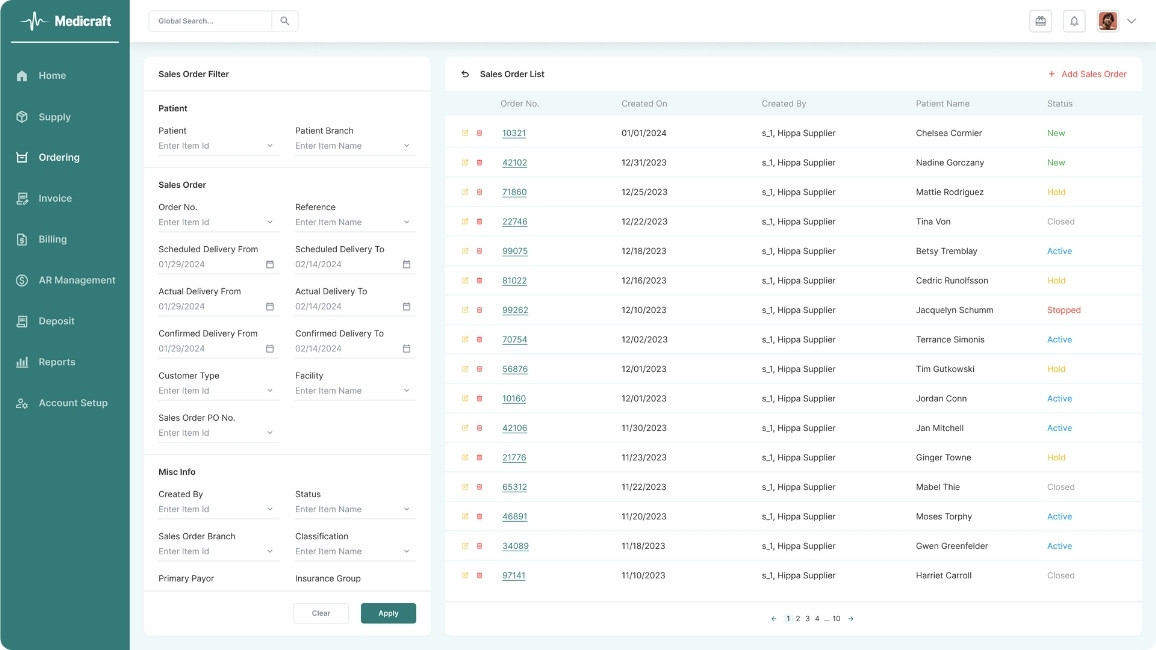Click the Clear filter button
Viewport: 1156px width, 650px height.
tap(321, 613)
